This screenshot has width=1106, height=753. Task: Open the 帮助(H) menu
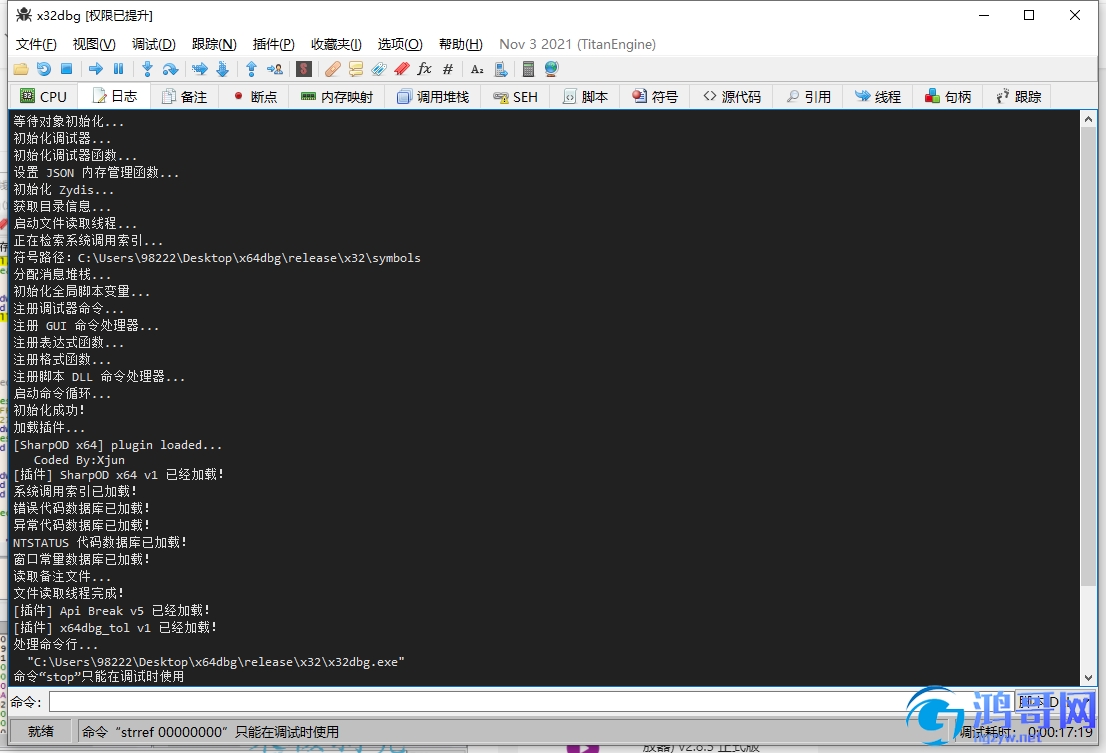(x=461, y=44)
